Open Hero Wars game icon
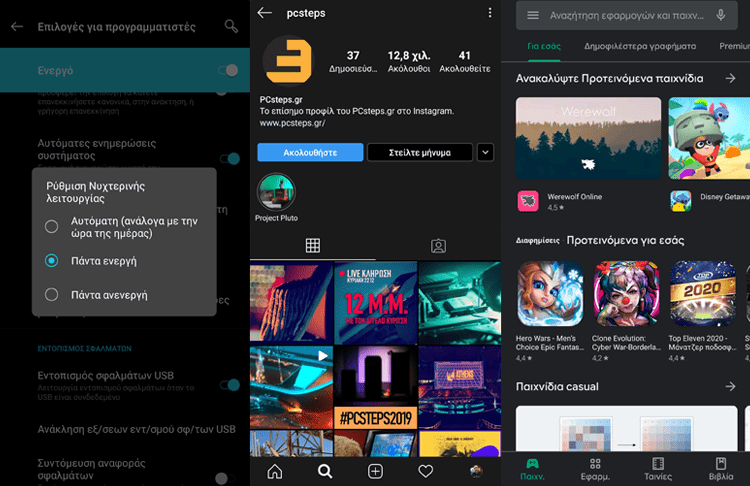 point(550,294)
